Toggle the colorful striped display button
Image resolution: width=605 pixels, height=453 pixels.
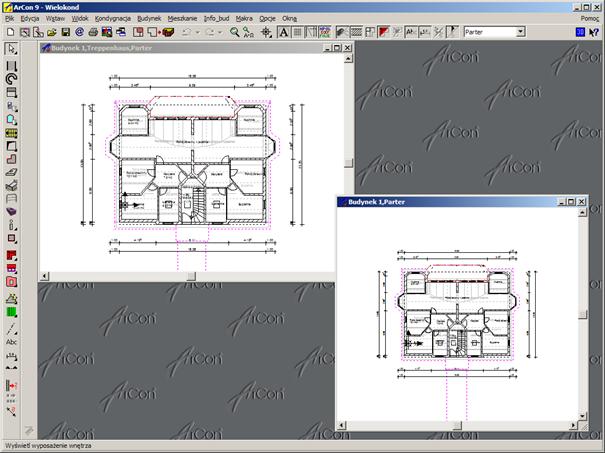(324, 32)
